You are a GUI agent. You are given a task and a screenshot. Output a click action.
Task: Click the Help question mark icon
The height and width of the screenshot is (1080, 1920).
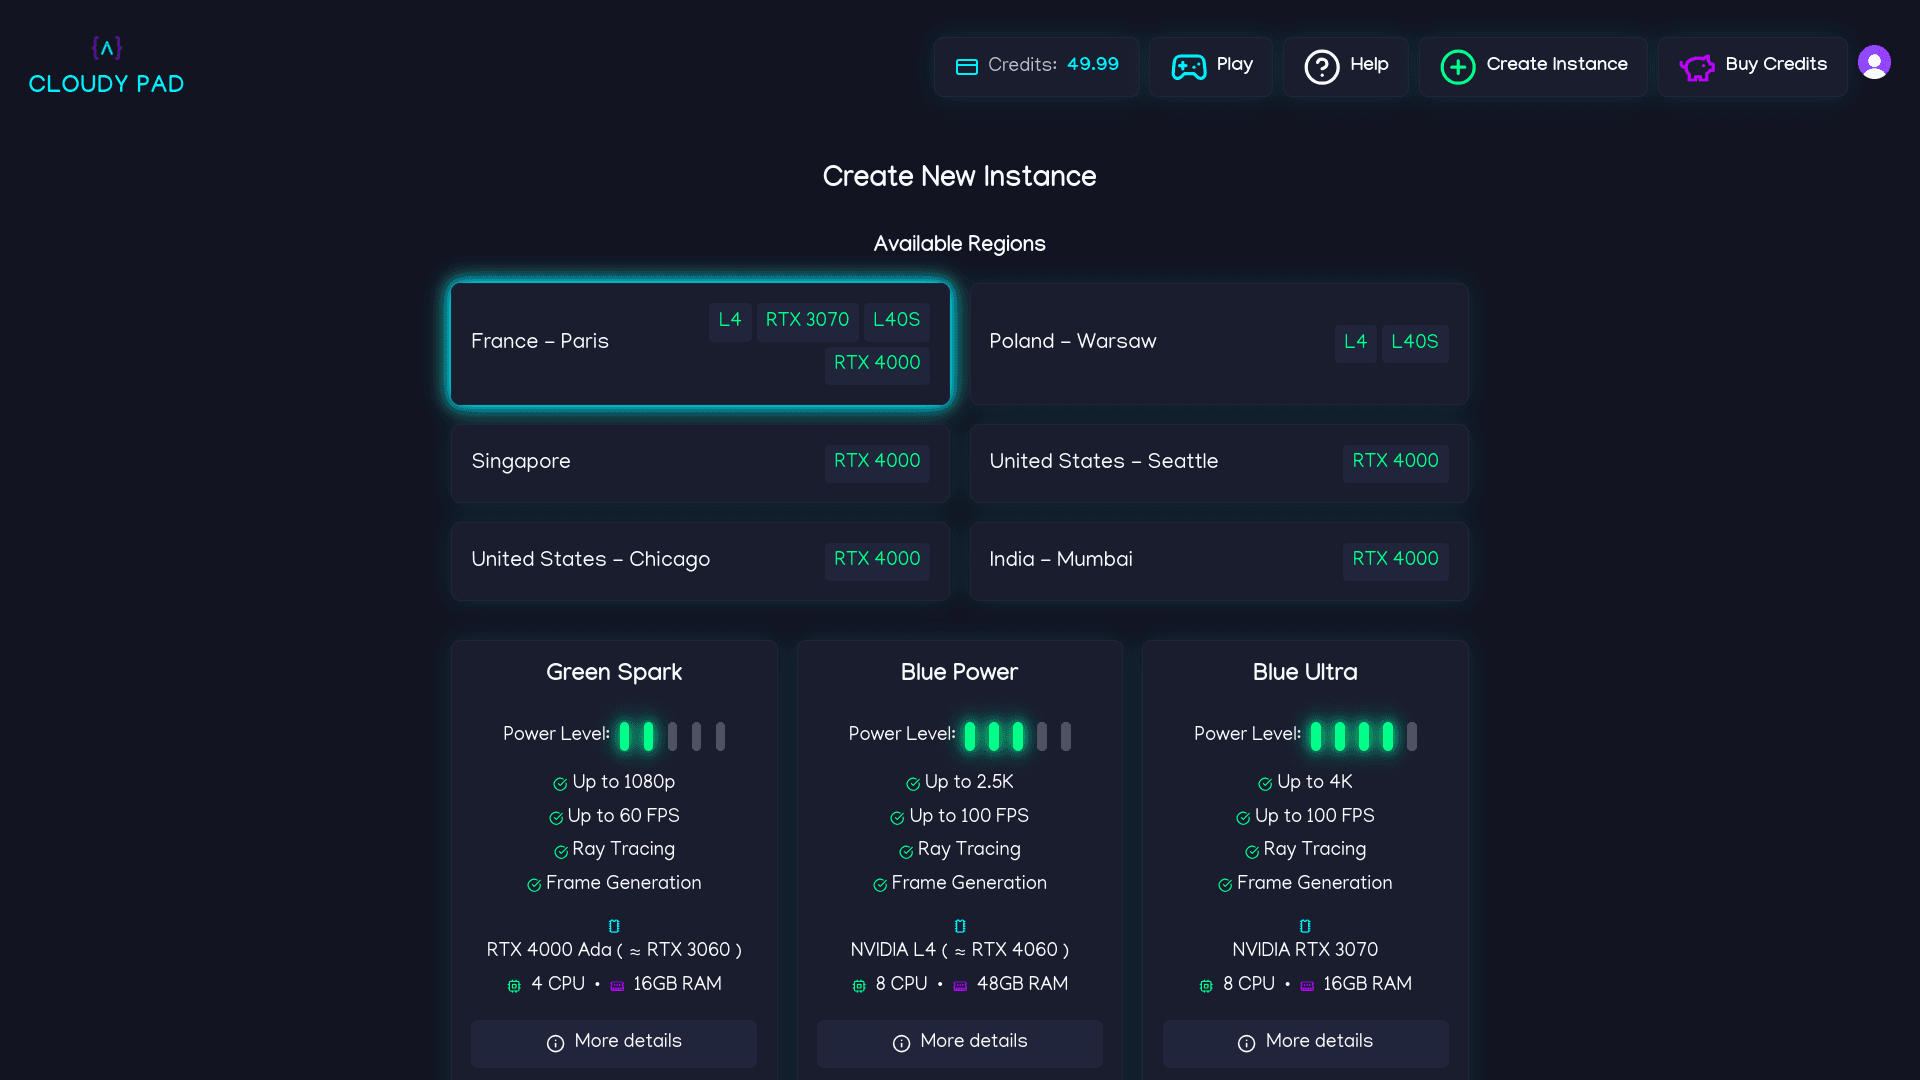pos(1321,66)
